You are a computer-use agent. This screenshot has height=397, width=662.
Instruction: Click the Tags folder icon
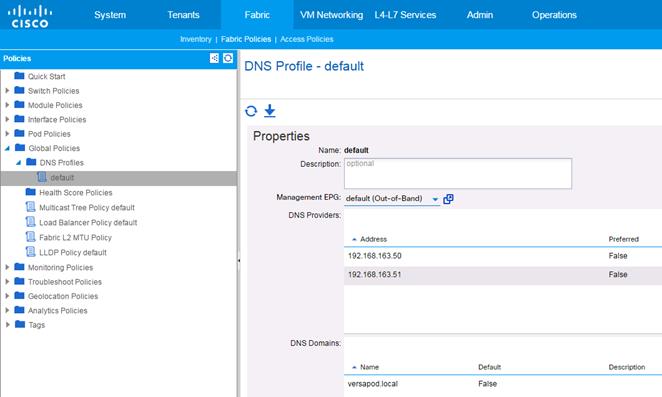(x=20, y=324)
